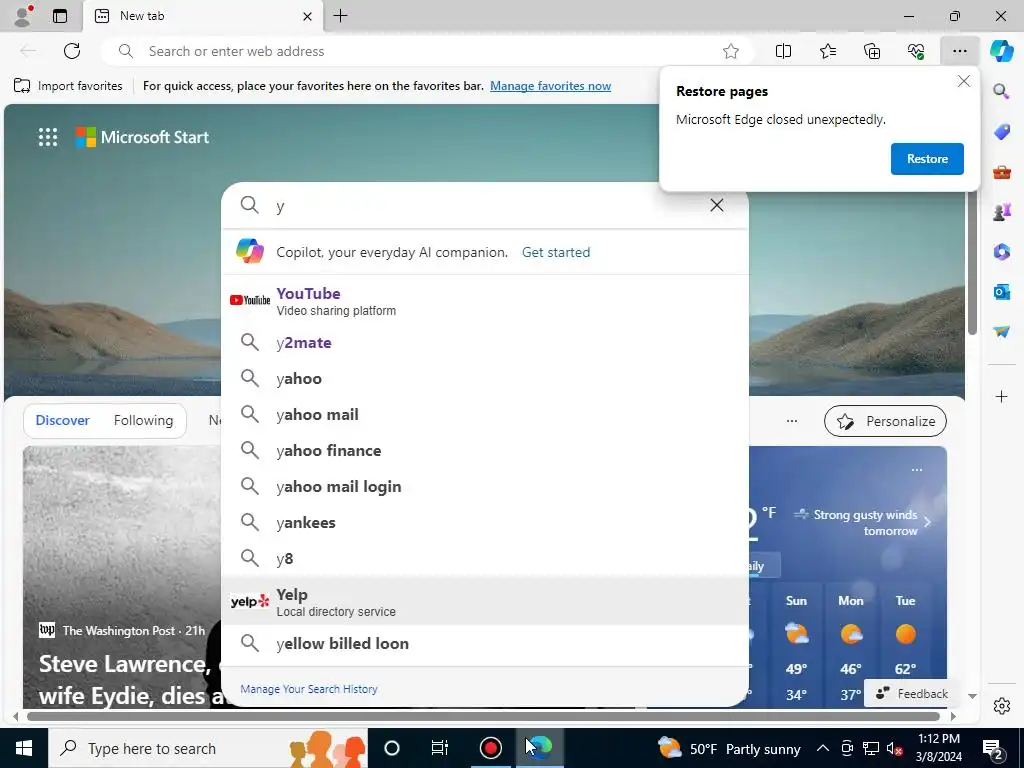Click the Personalize button
Screen dimensions: 1024x768
click(x=885, y=421)
